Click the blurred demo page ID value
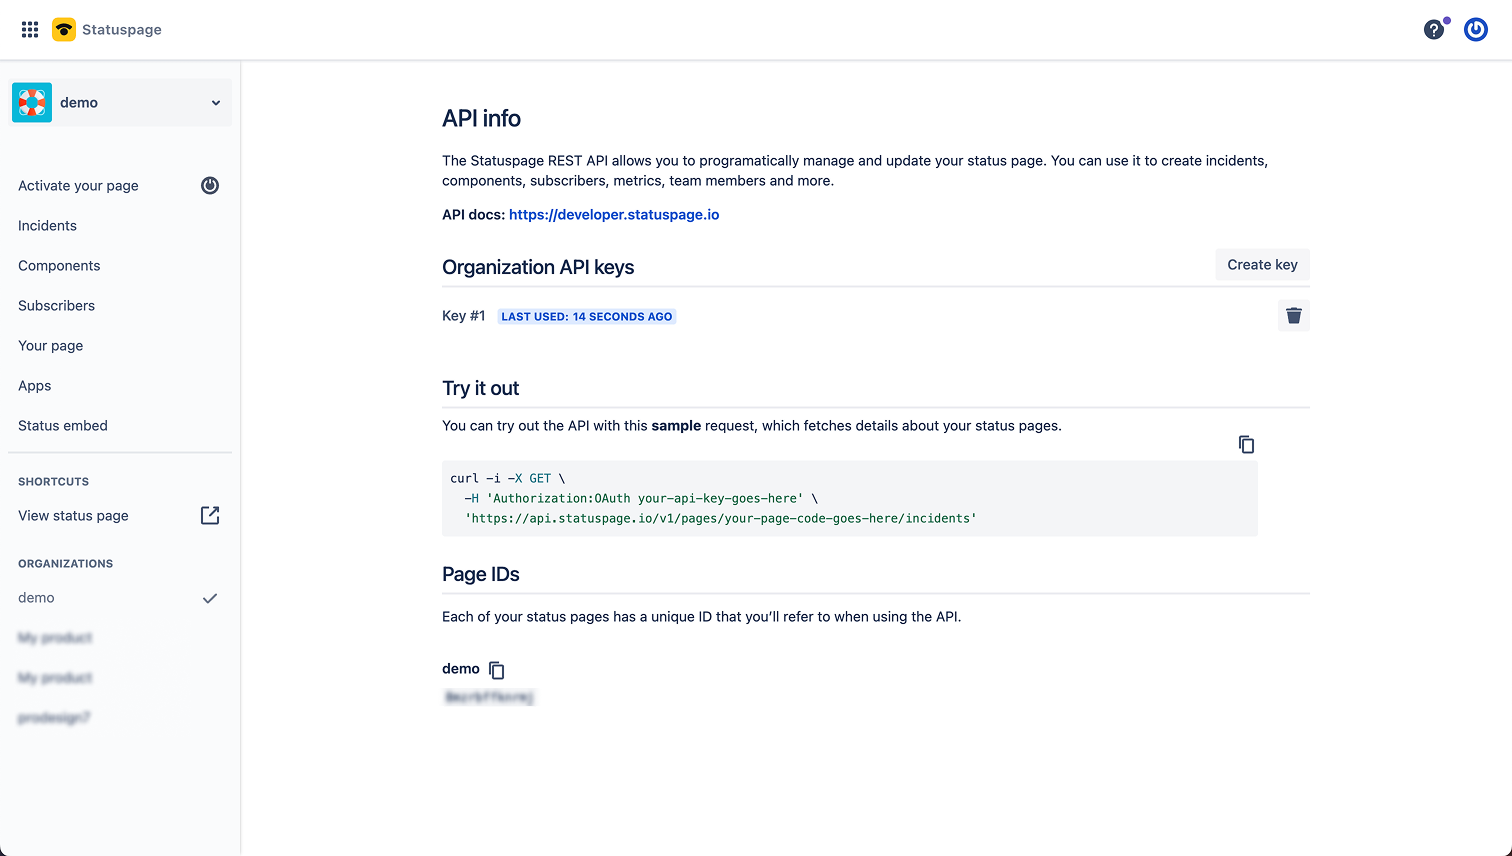Image resolution: width=1512 pixels, height=856 pixels. [x=489, y=697]
